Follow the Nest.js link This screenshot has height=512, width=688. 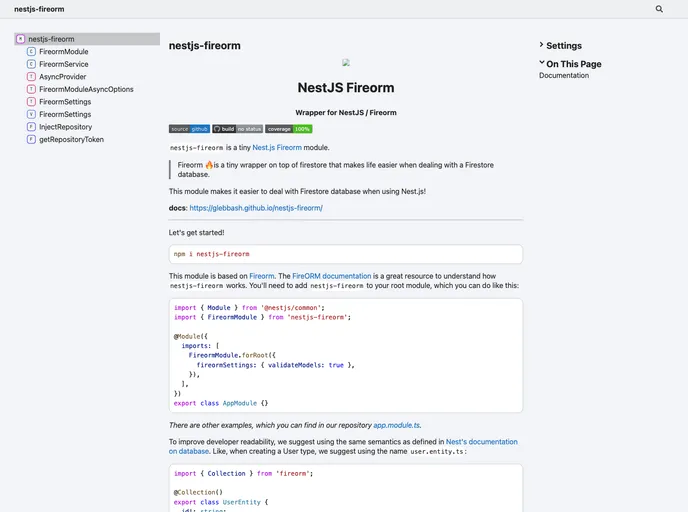tap(264, 147)
